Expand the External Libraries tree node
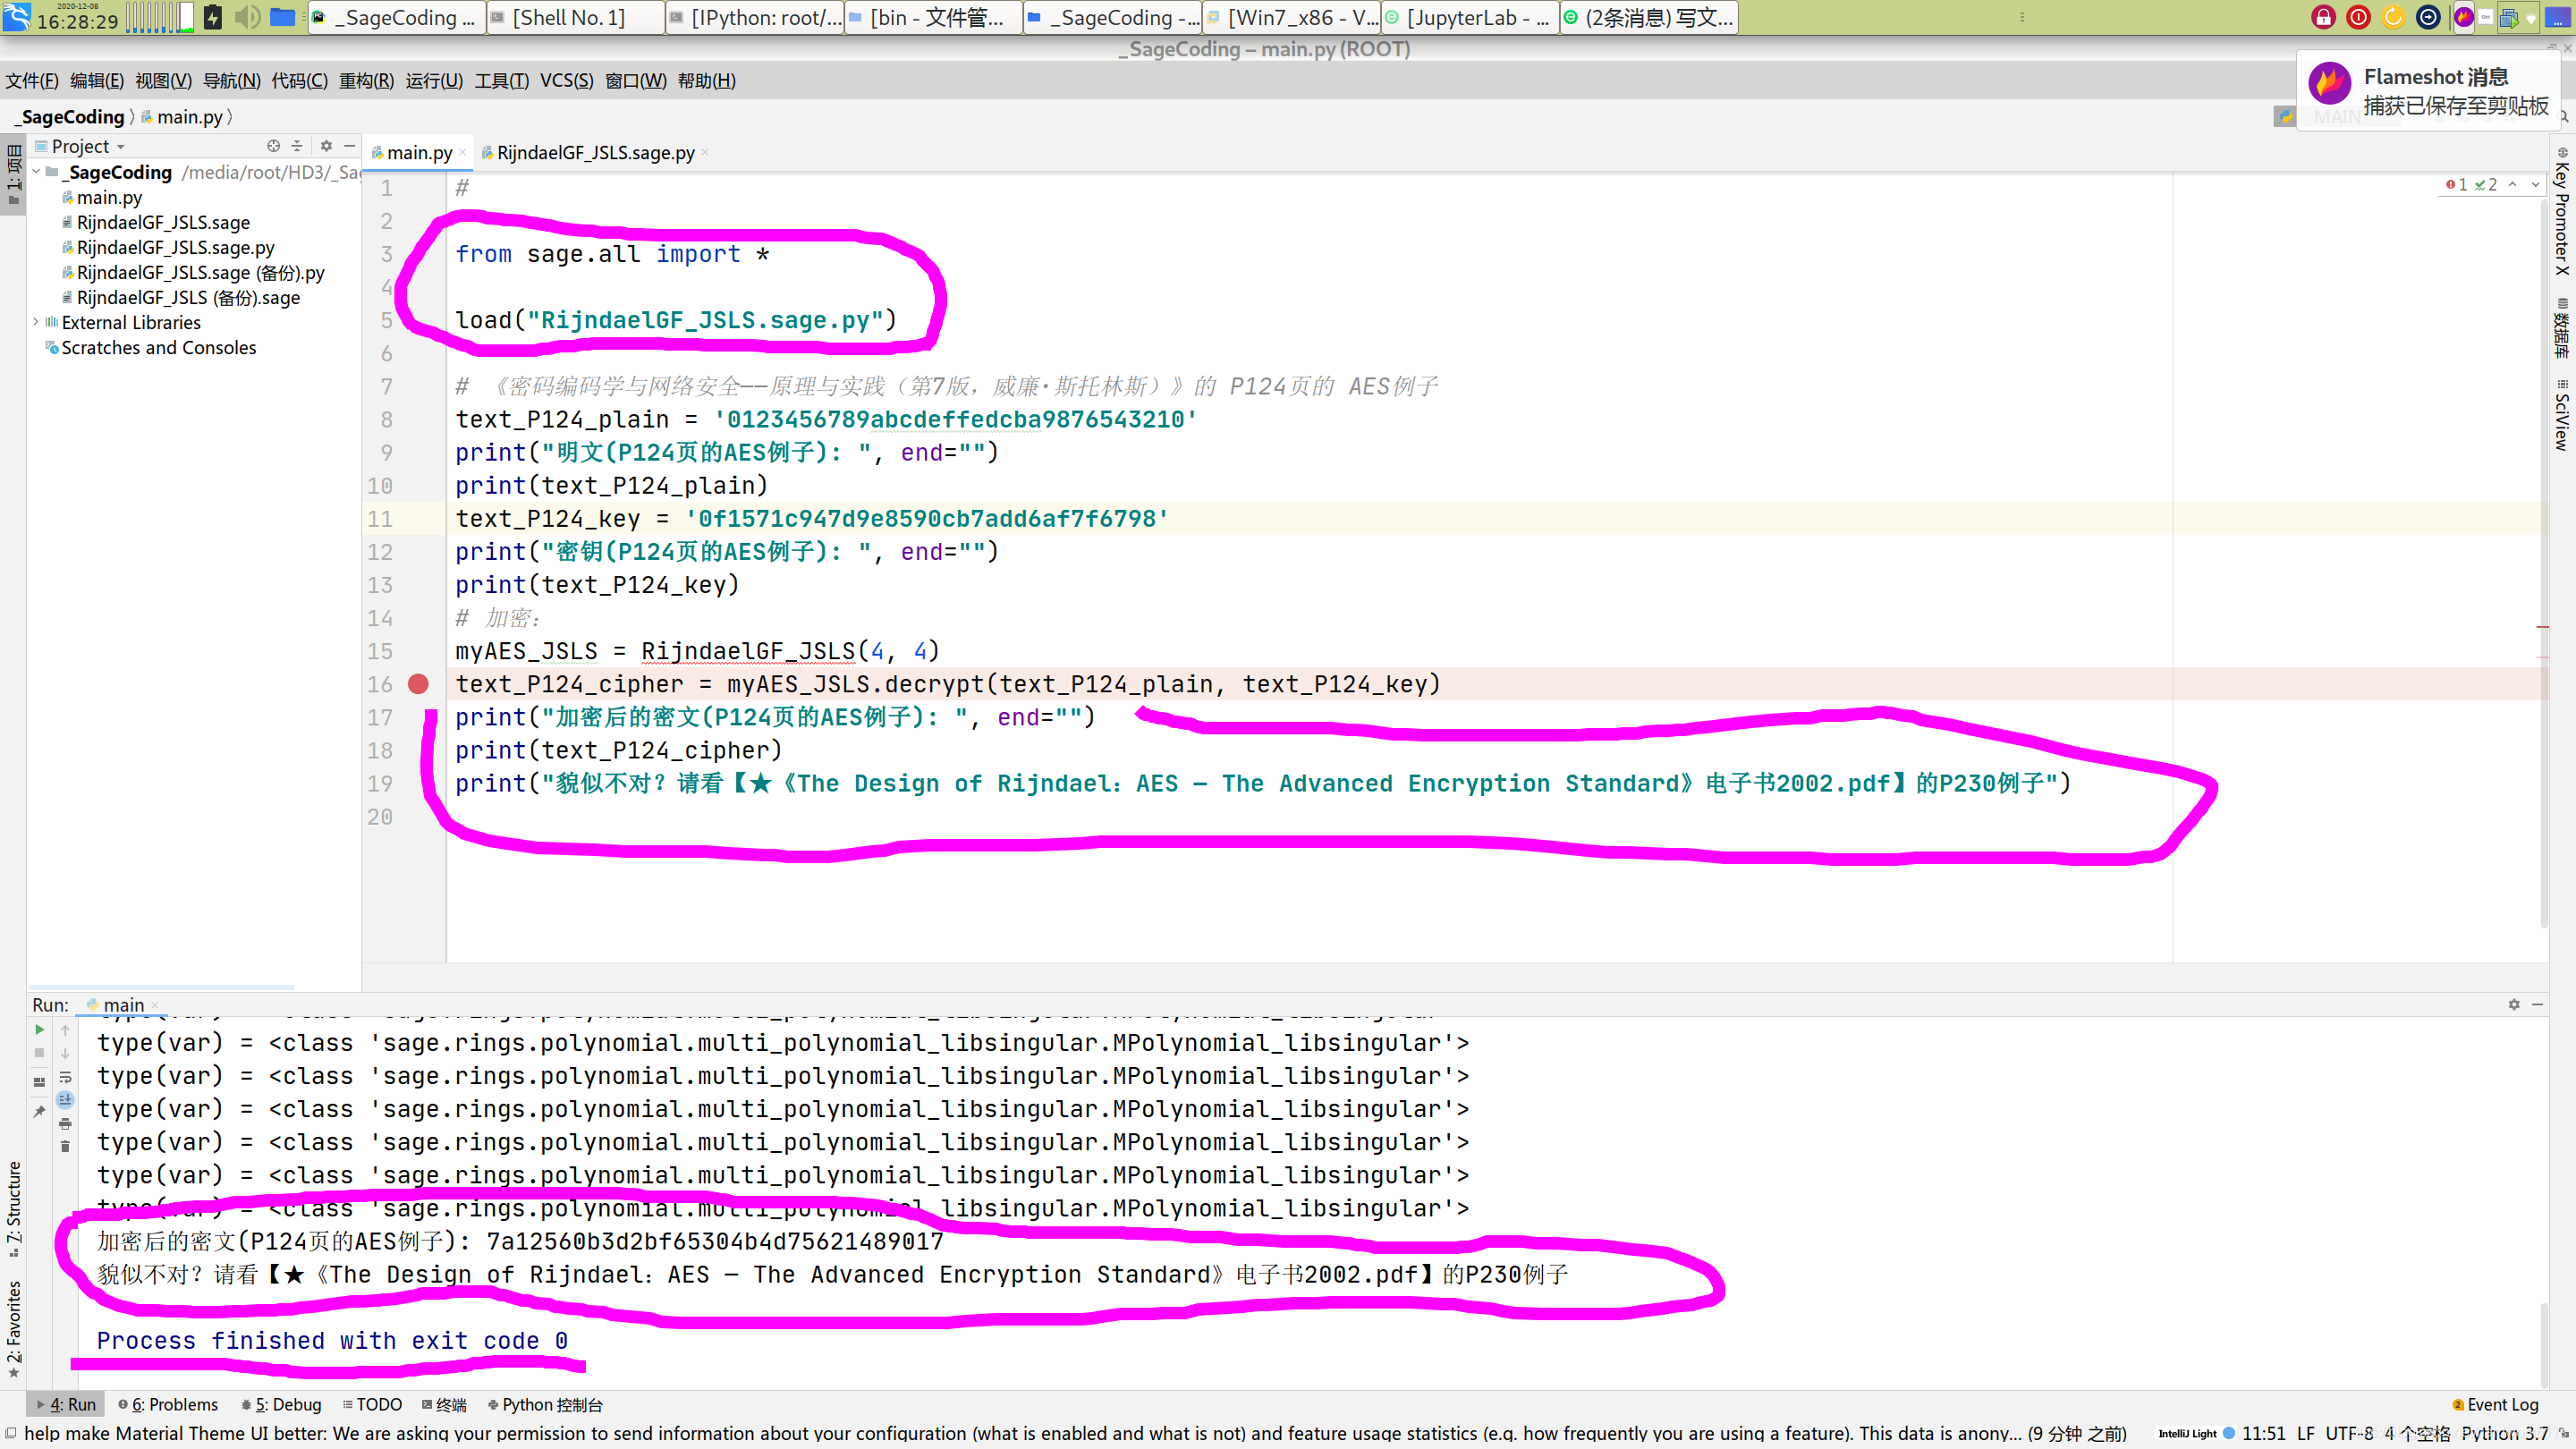The height and width of the screenshot is (1449, 2576). coord(37,322)
